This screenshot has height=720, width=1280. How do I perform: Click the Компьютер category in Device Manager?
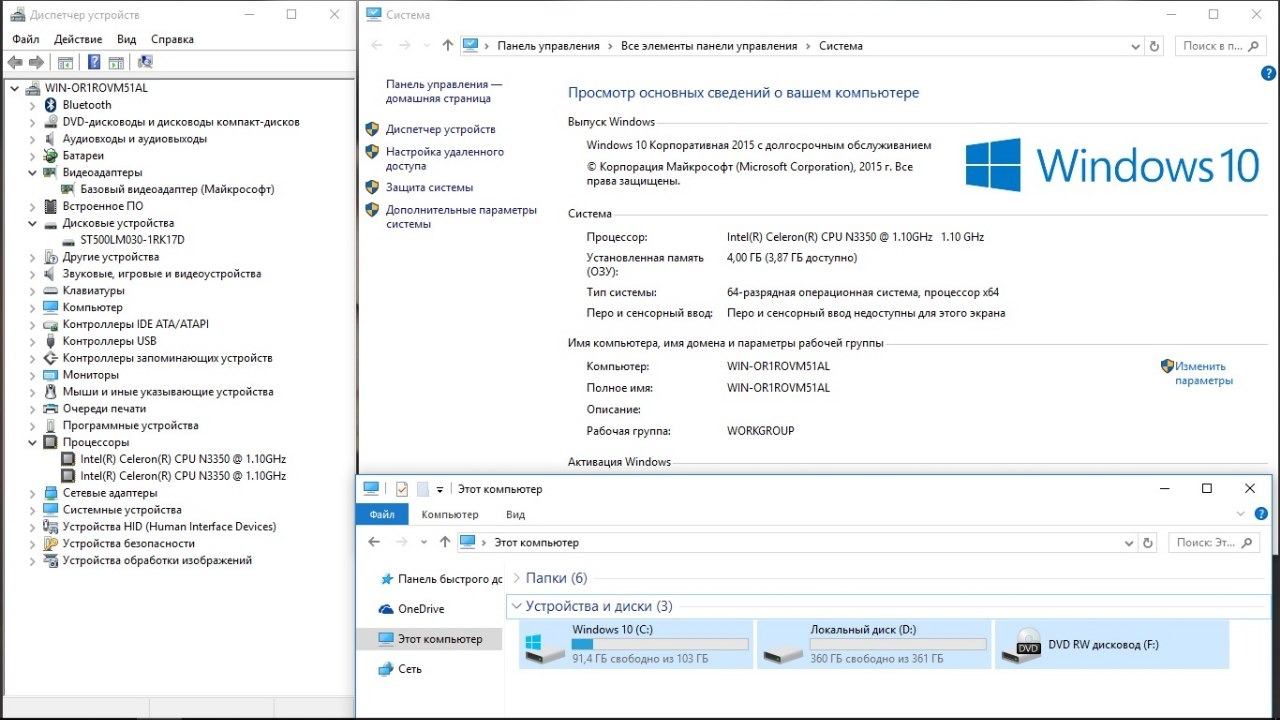coord(92,307)
